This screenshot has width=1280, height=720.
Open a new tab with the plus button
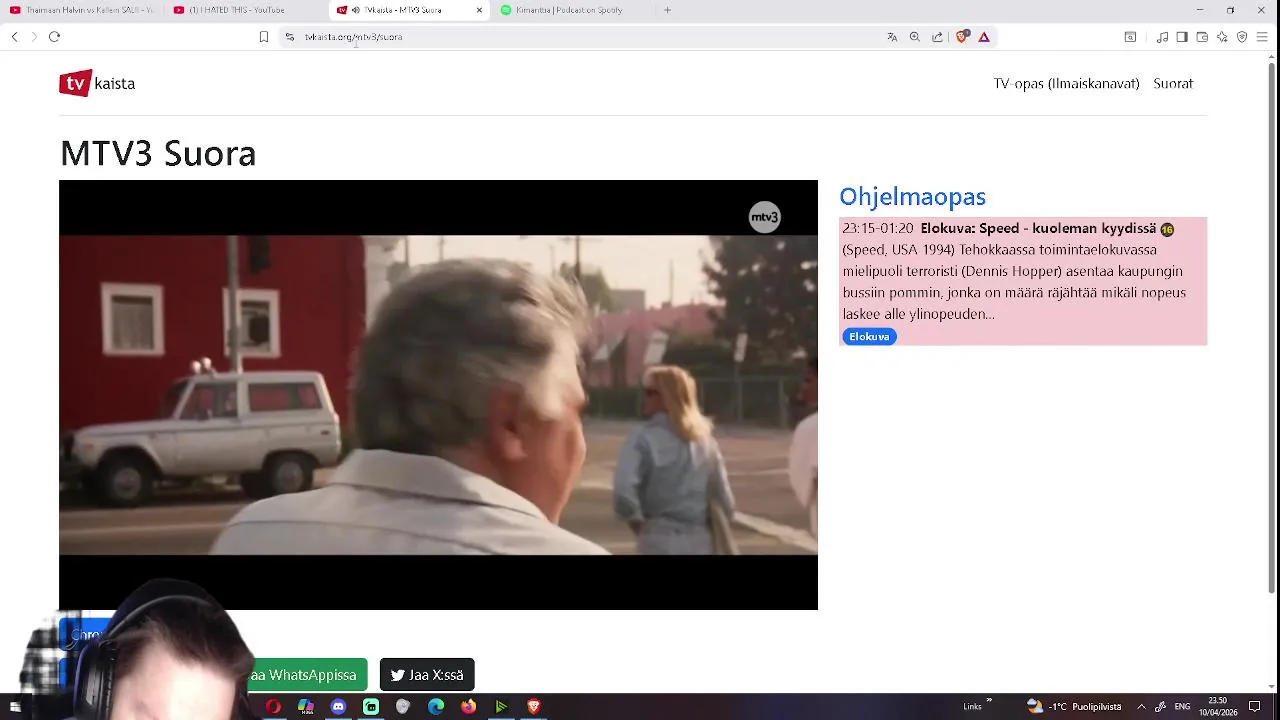click(667, 10)
